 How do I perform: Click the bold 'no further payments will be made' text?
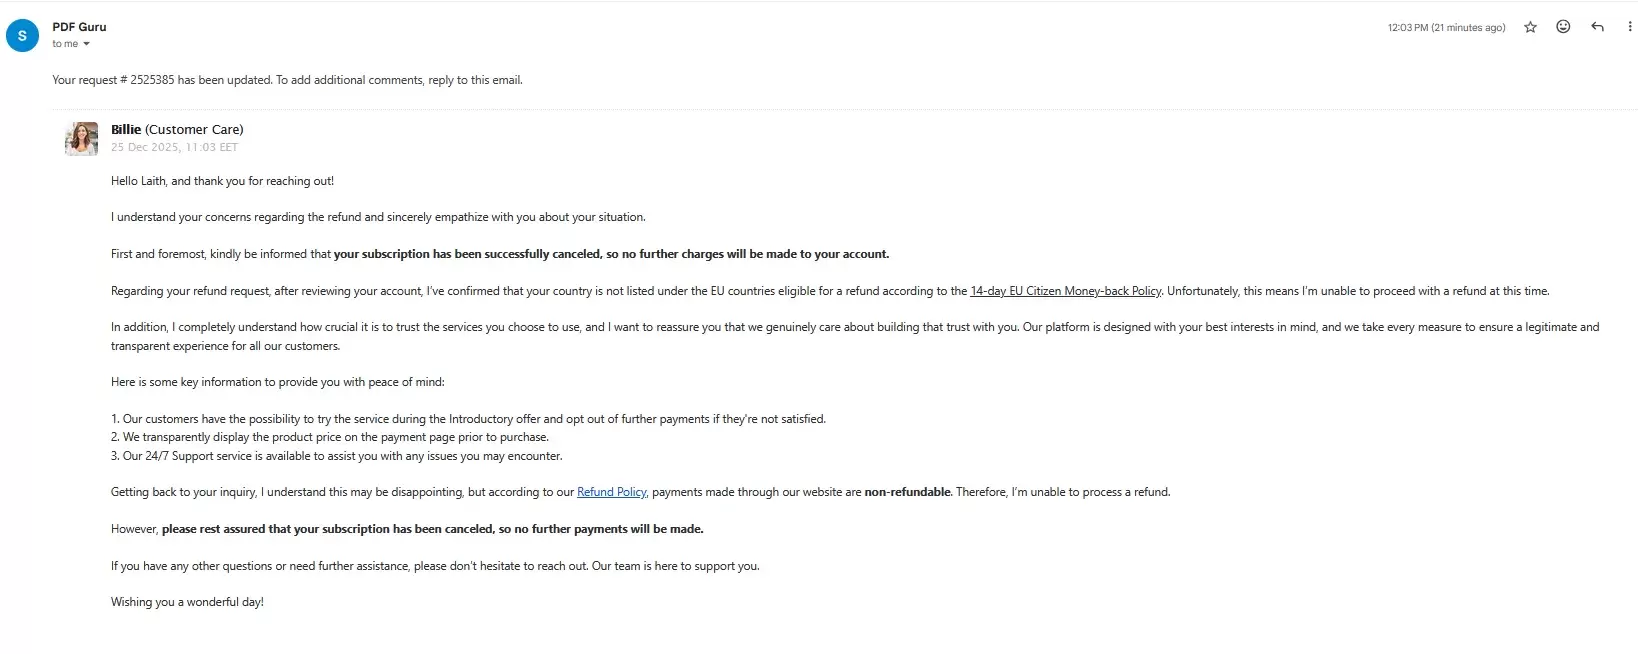608,529
